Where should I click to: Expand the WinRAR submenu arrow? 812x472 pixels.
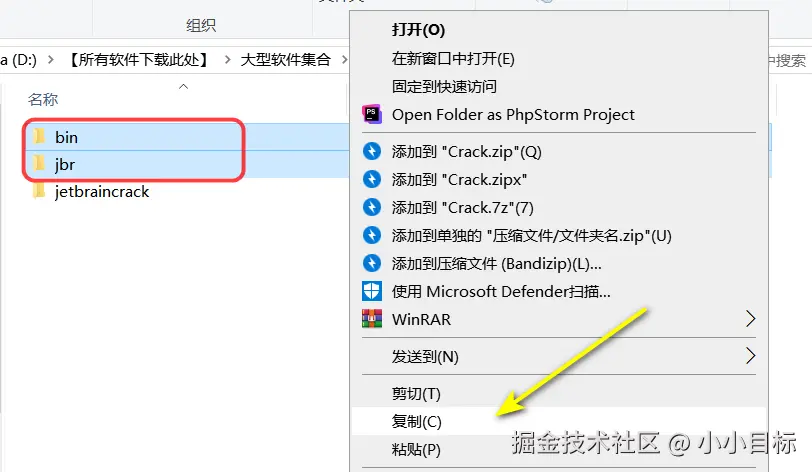(750, 320)
